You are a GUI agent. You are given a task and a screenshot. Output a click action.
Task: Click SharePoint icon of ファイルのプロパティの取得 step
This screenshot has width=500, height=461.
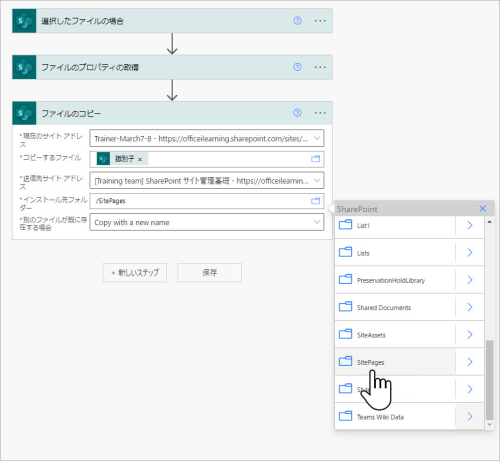coord(24,67)
